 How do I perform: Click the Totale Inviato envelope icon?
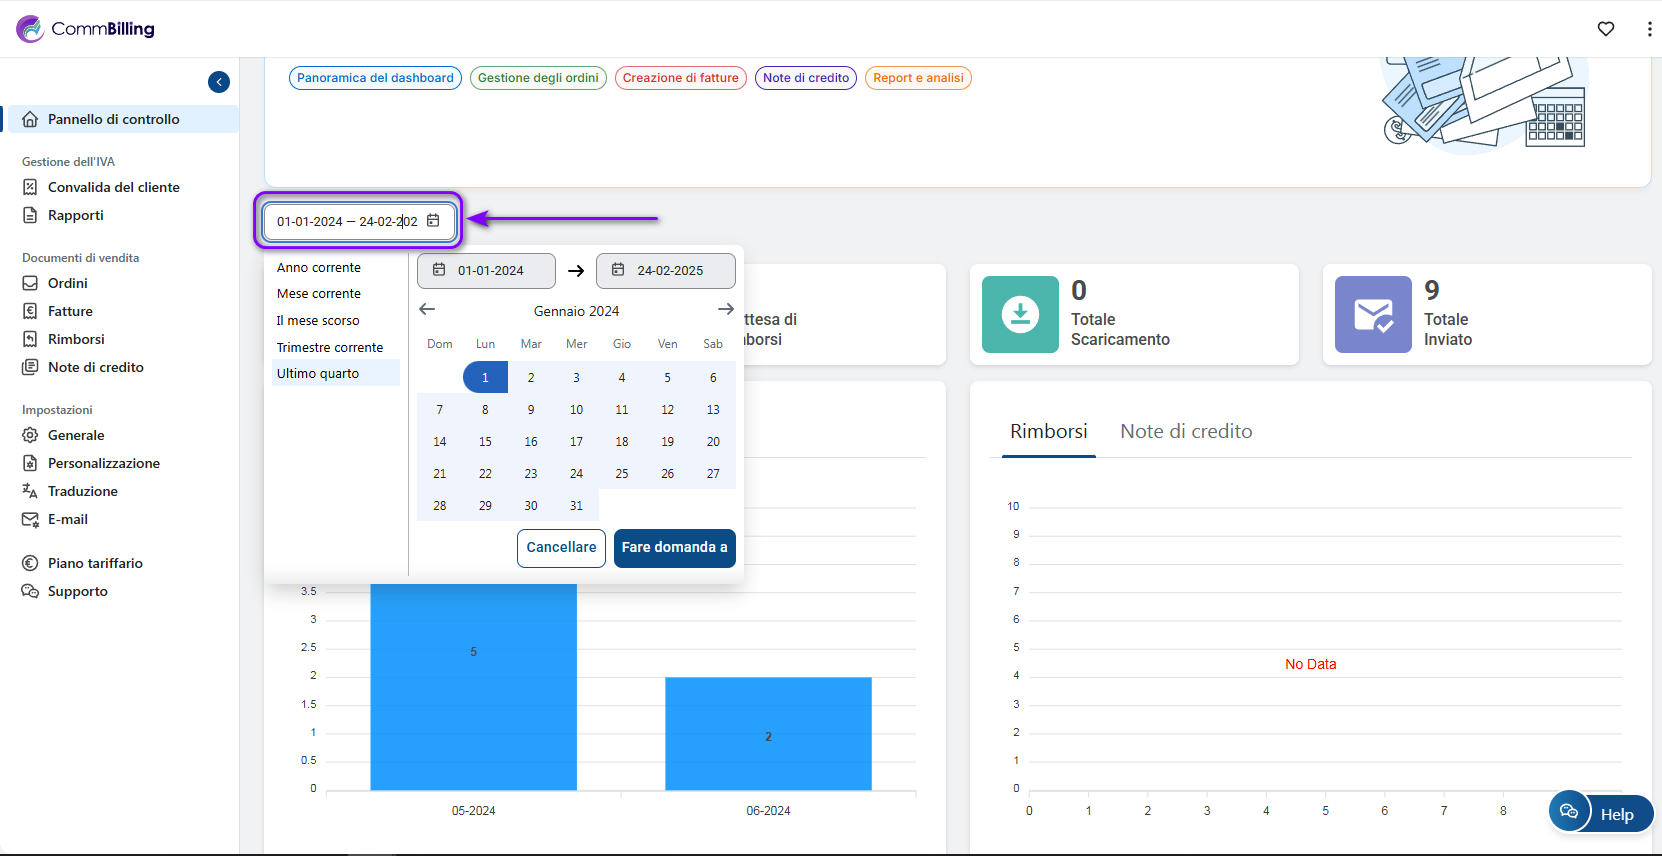coord(1373,314)
